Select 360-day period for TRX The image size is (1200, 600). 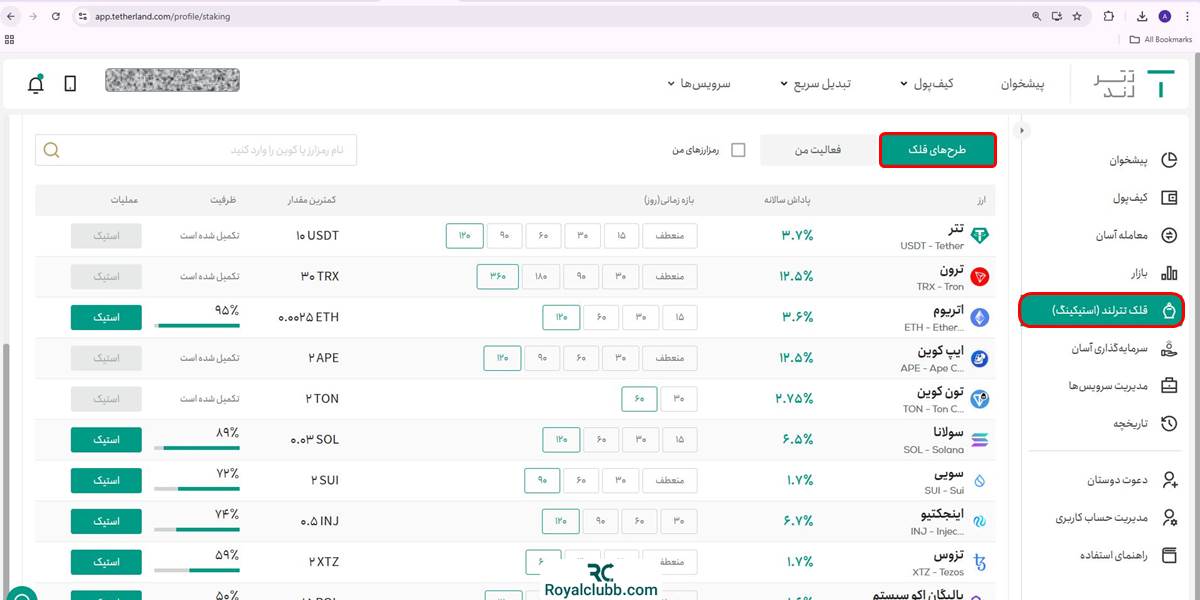[497, 277]
